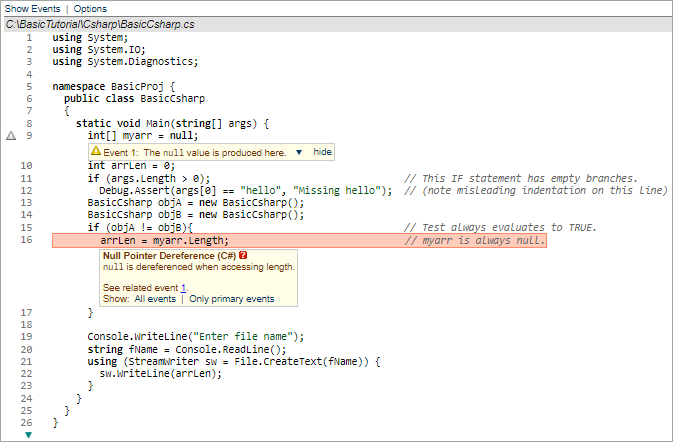Expand Event 1 dropdown arrow
The width and height of the screenshot is (673, 442).
tap(299, 152)
